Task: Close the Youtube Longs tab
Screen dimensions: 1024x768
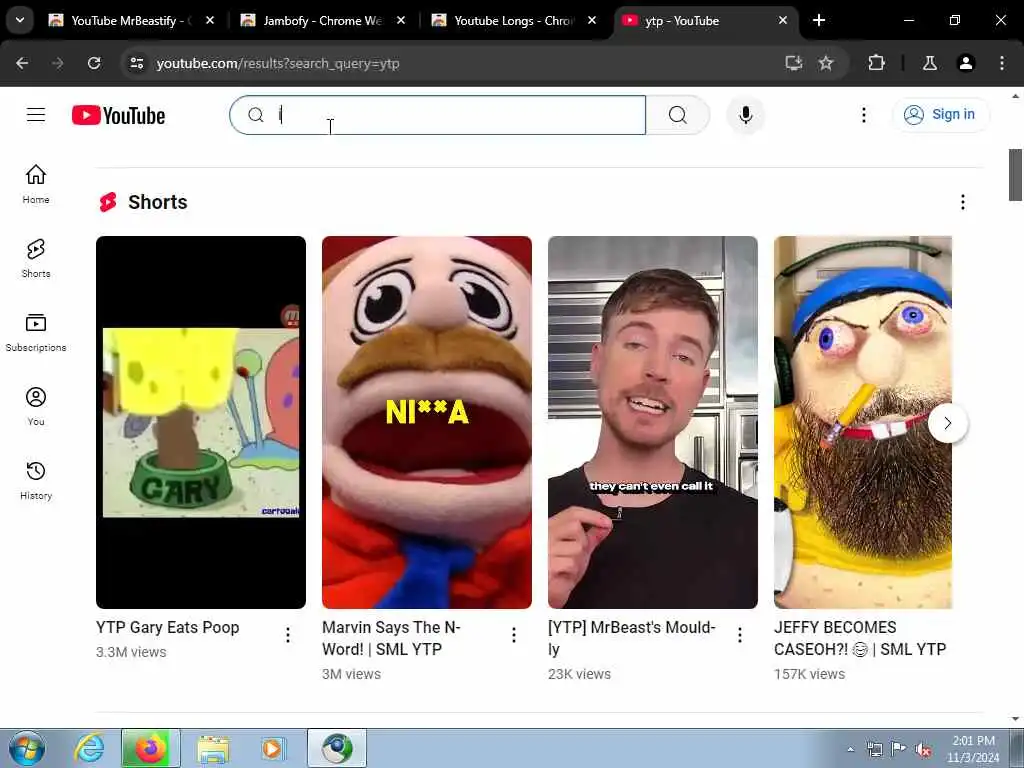Action: 592,20
